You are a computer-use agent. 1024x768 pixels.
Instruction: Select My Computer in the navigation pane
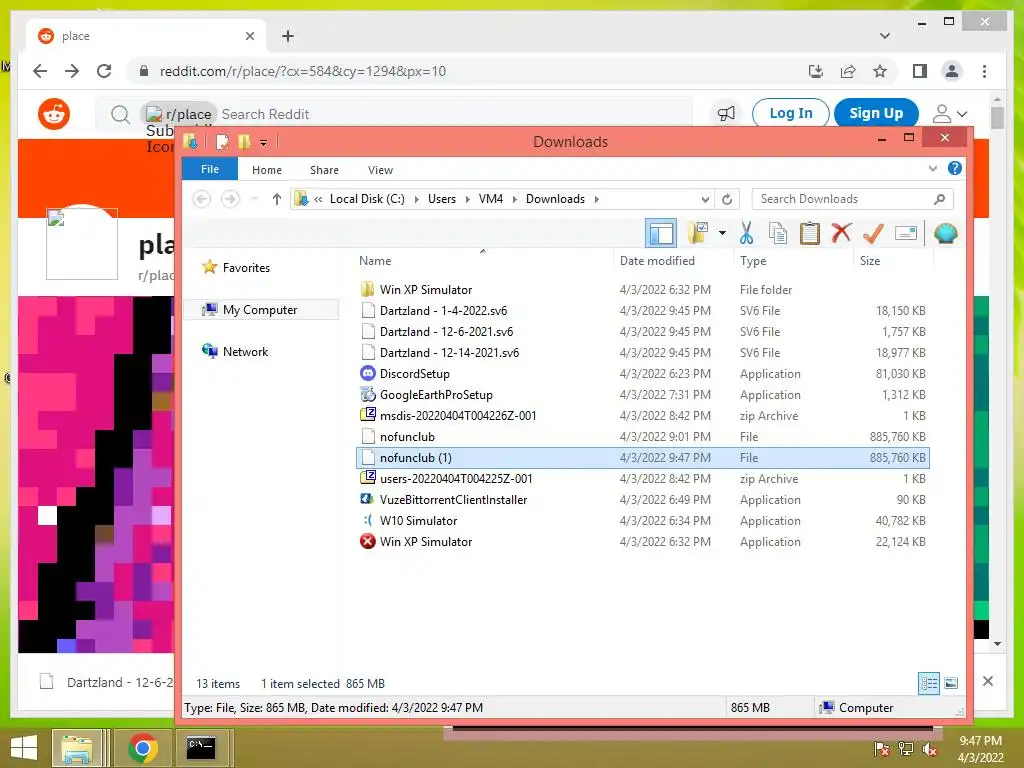coord(260,310)
